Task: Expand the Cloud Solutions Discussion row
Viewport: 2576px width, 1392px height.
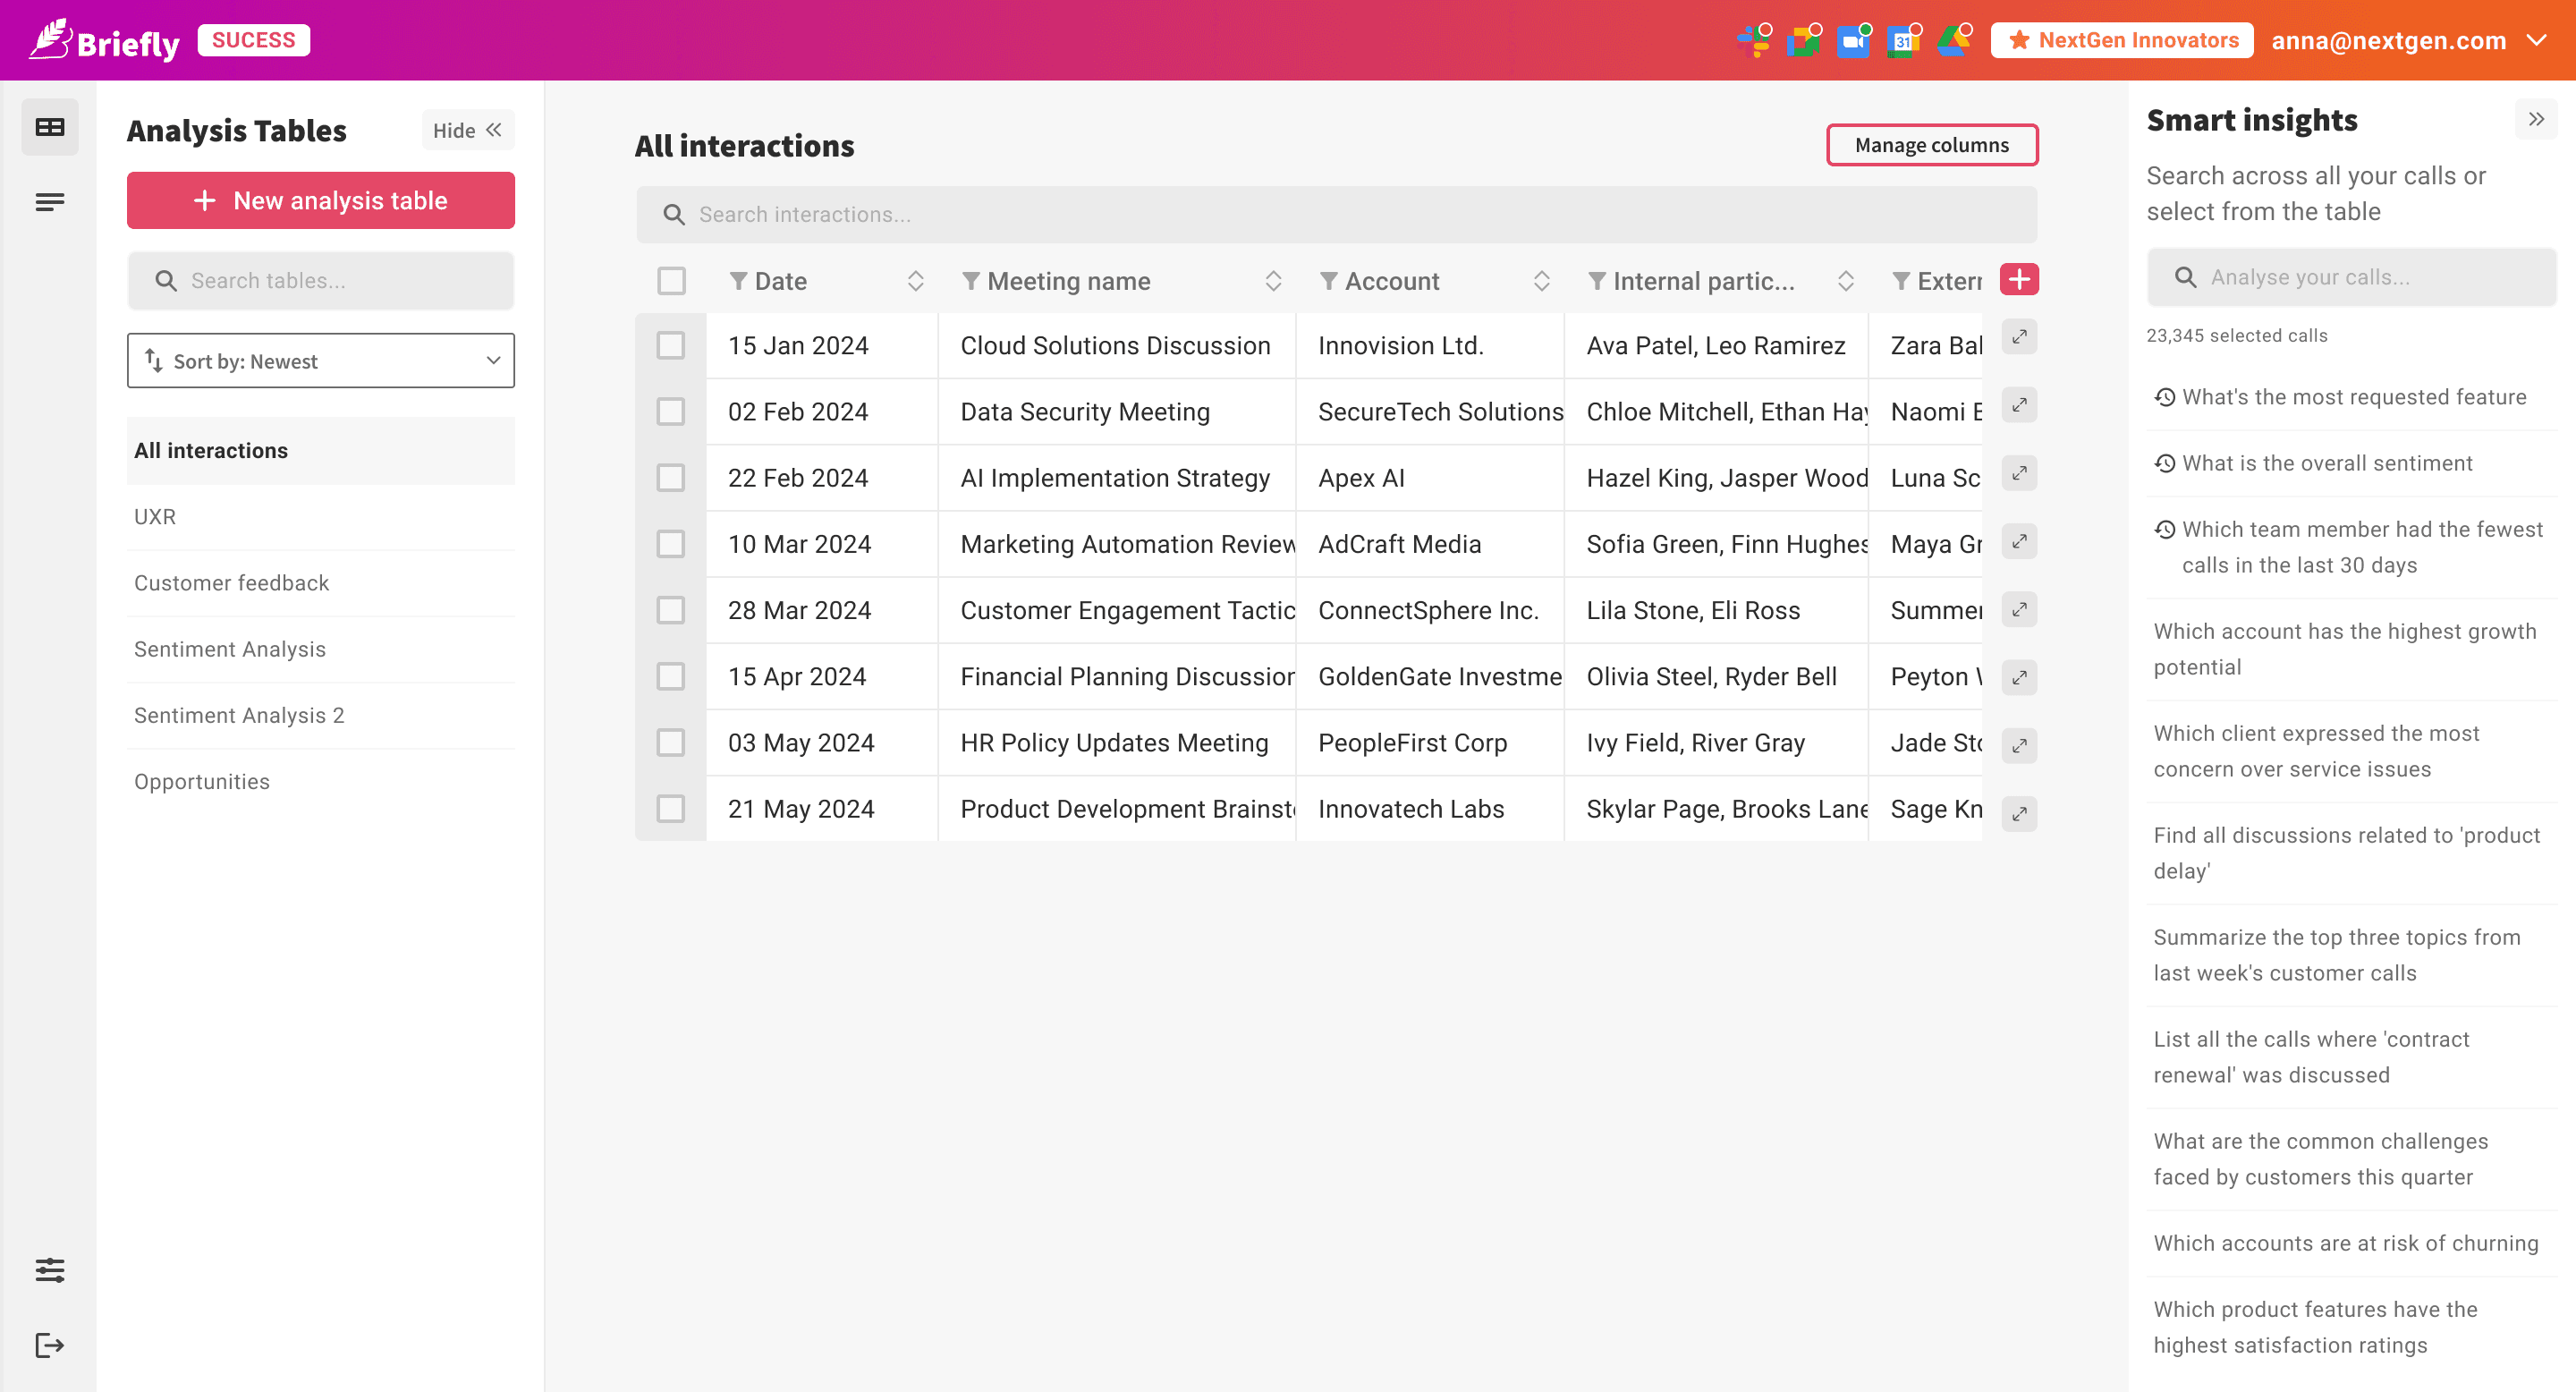Action: tap(2019, 337)
